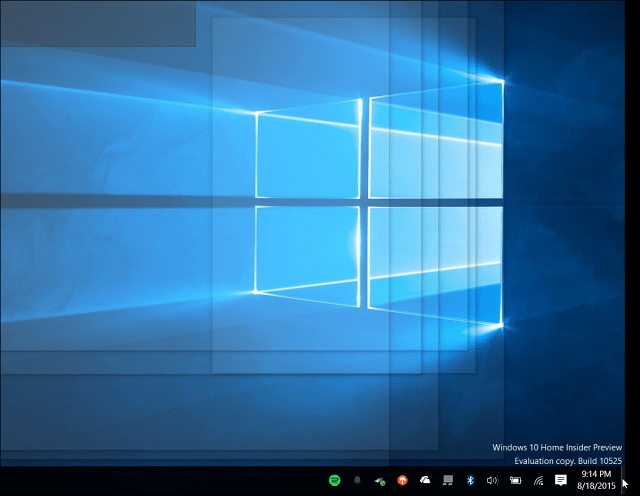The height and width of the screenshot is (496, 640).
Task: Open the speaker volume control
Action: tap(493, 480)
